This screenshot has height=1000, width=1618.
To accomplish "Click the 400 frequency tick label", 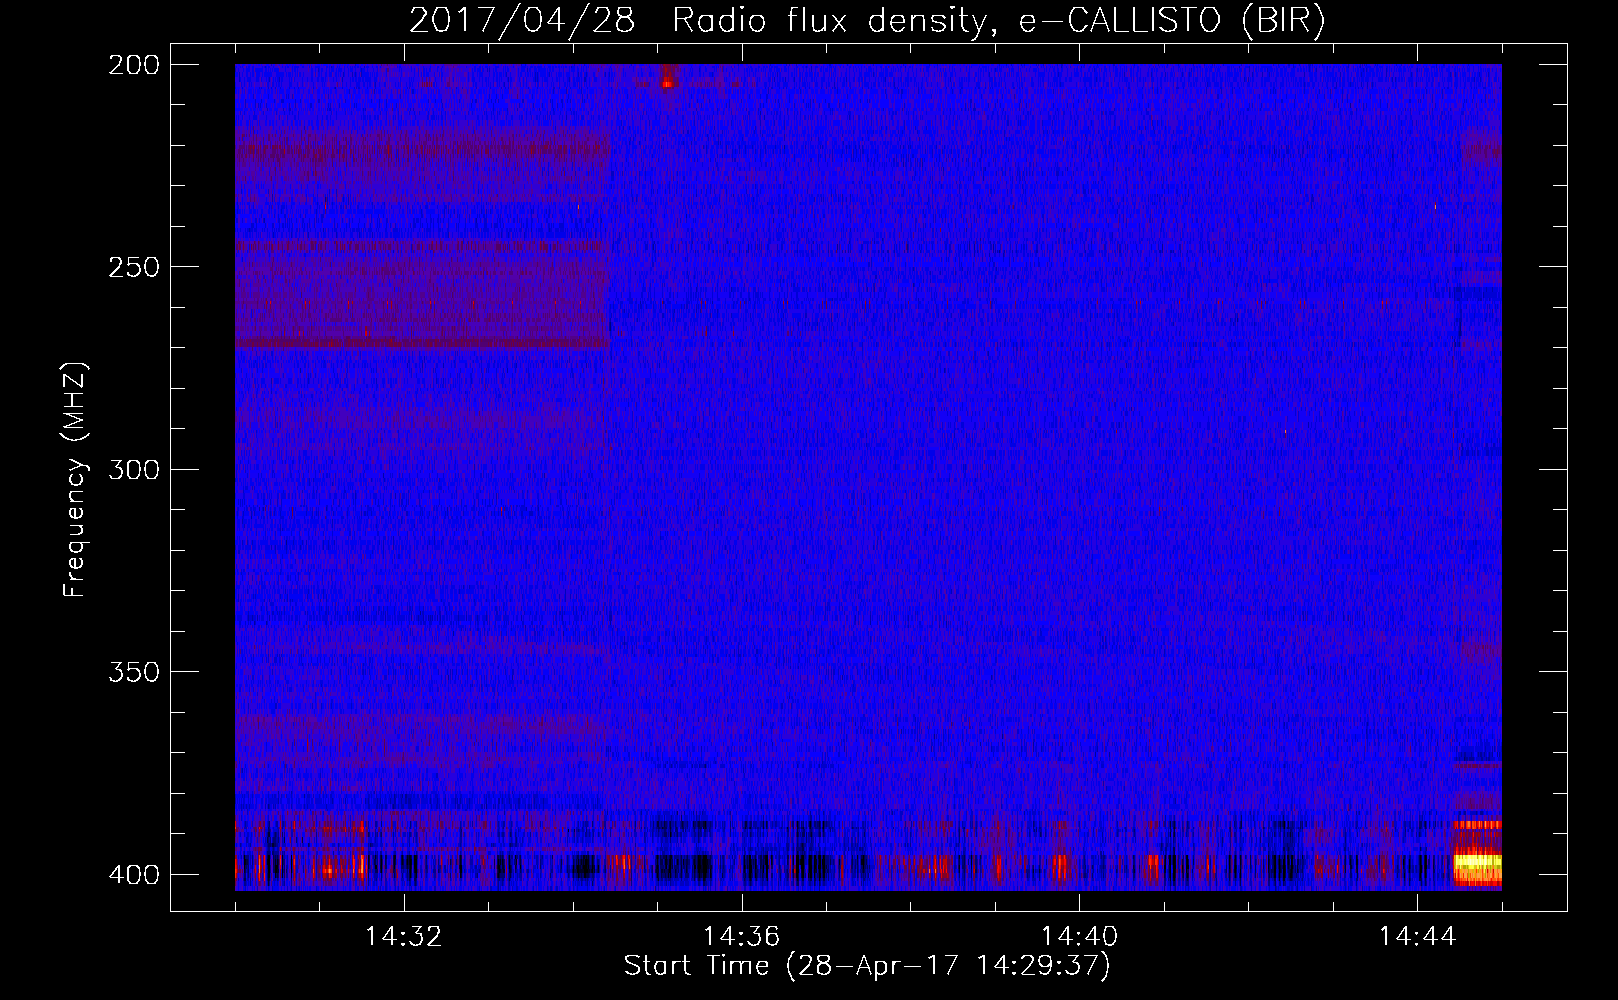I will click(133, 874).
